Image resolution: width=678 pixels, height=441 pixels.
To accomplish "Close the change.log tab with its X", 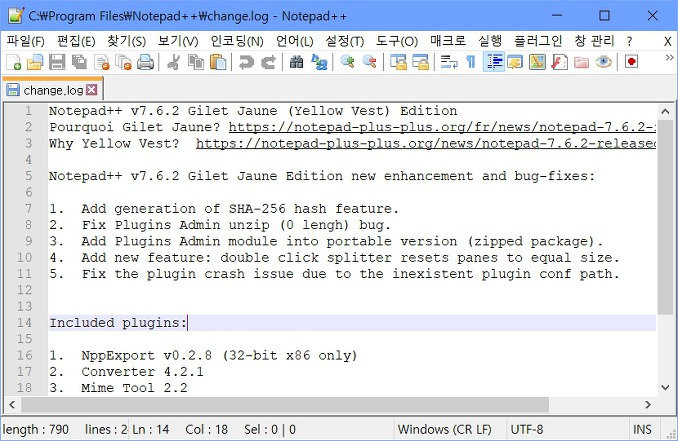I will coord(92,90).
